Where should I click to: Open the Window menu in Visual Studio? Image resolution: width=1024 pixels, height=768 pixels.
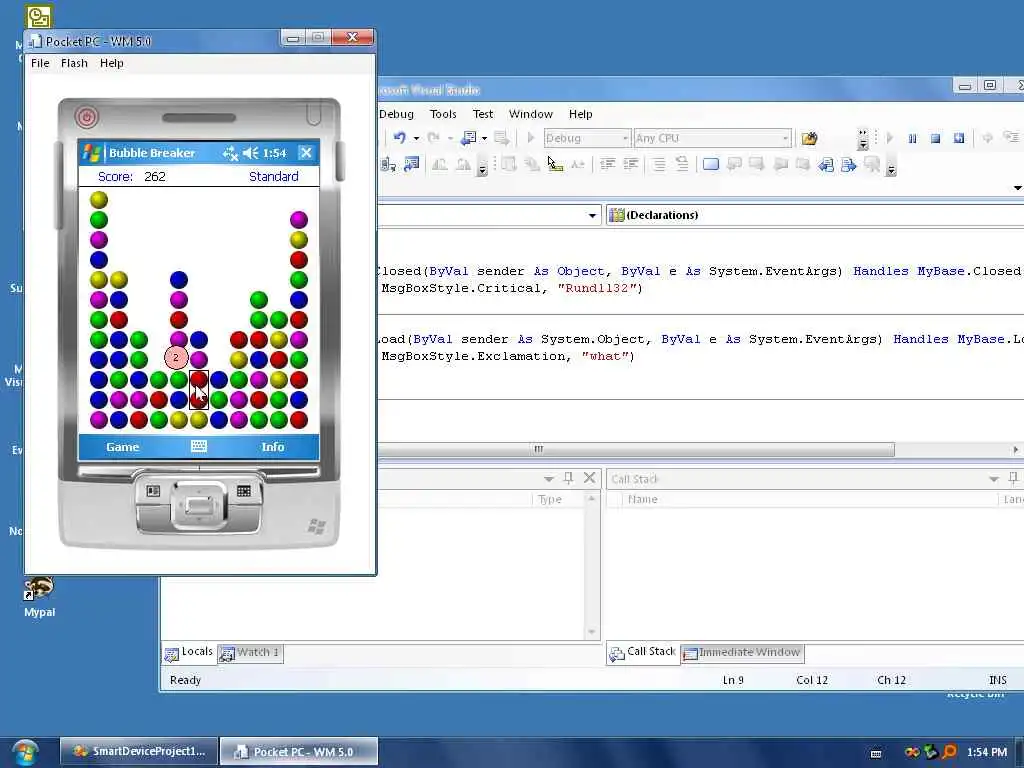[x=530, y=114]
